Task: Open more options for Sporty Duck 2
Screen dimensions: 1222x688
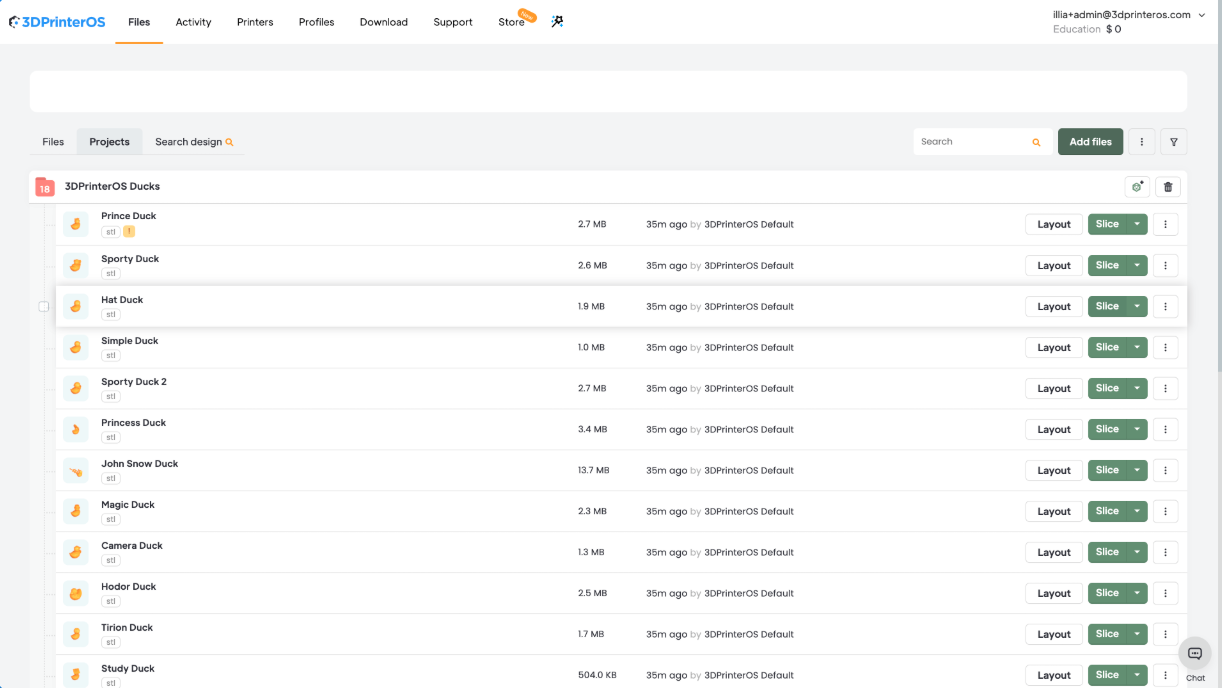Action: tap(1166, 388)
